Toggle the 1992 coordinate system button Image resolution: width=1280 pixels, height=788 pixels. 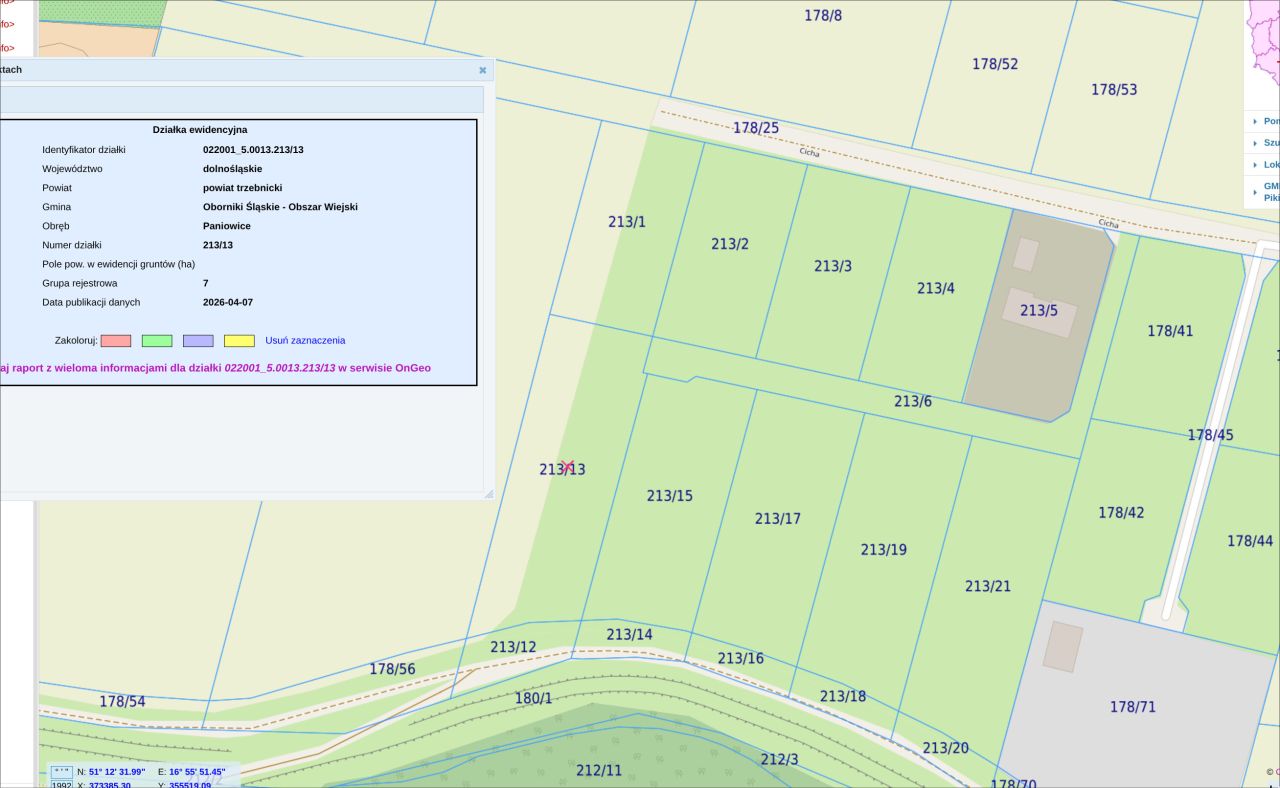(62, 785)
